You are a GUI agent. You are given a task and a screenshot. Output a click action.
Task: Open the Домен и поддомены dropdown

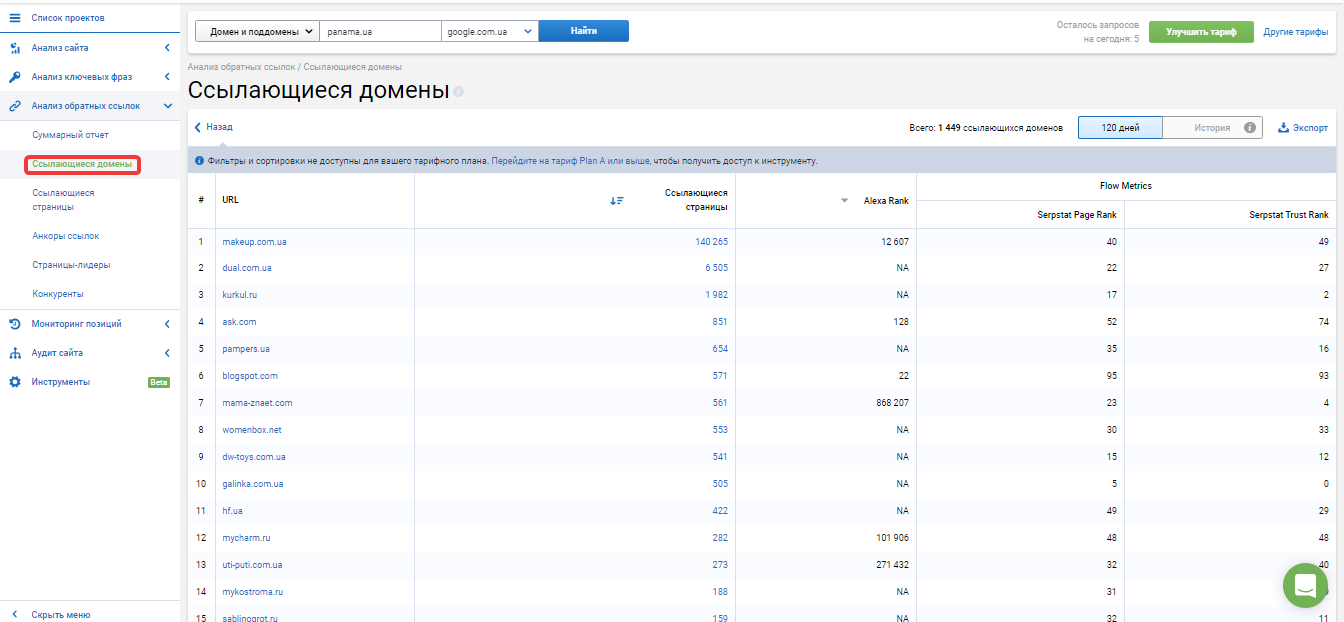point(257,32)
